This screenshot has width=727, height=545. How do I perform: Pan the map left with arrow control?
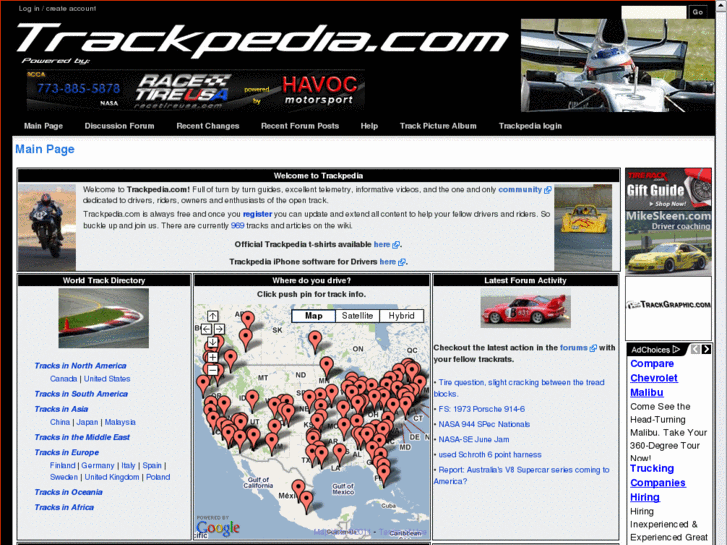[x=206, y=329]
